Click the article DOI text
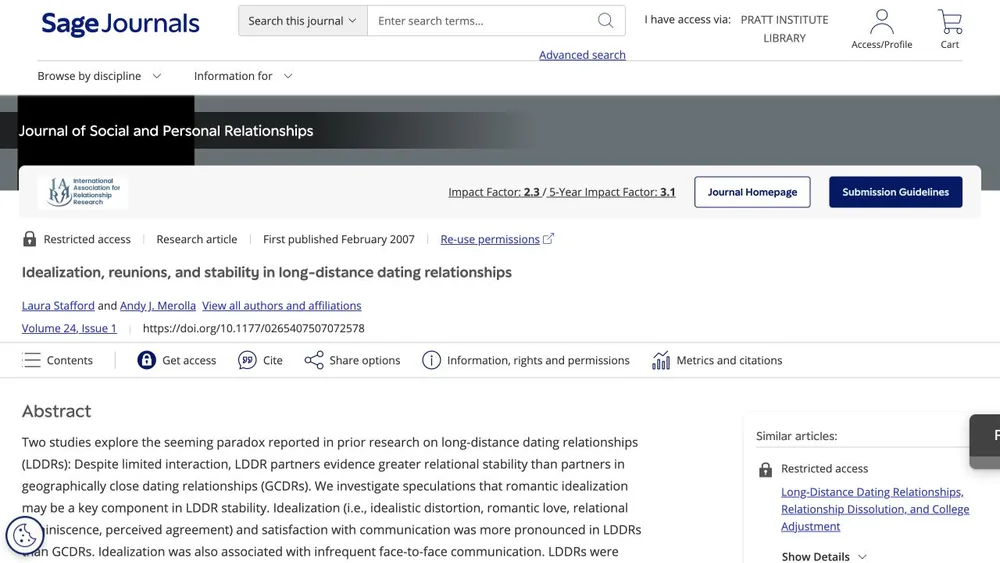Screen dimensions: 1000x563 point(254,328)
